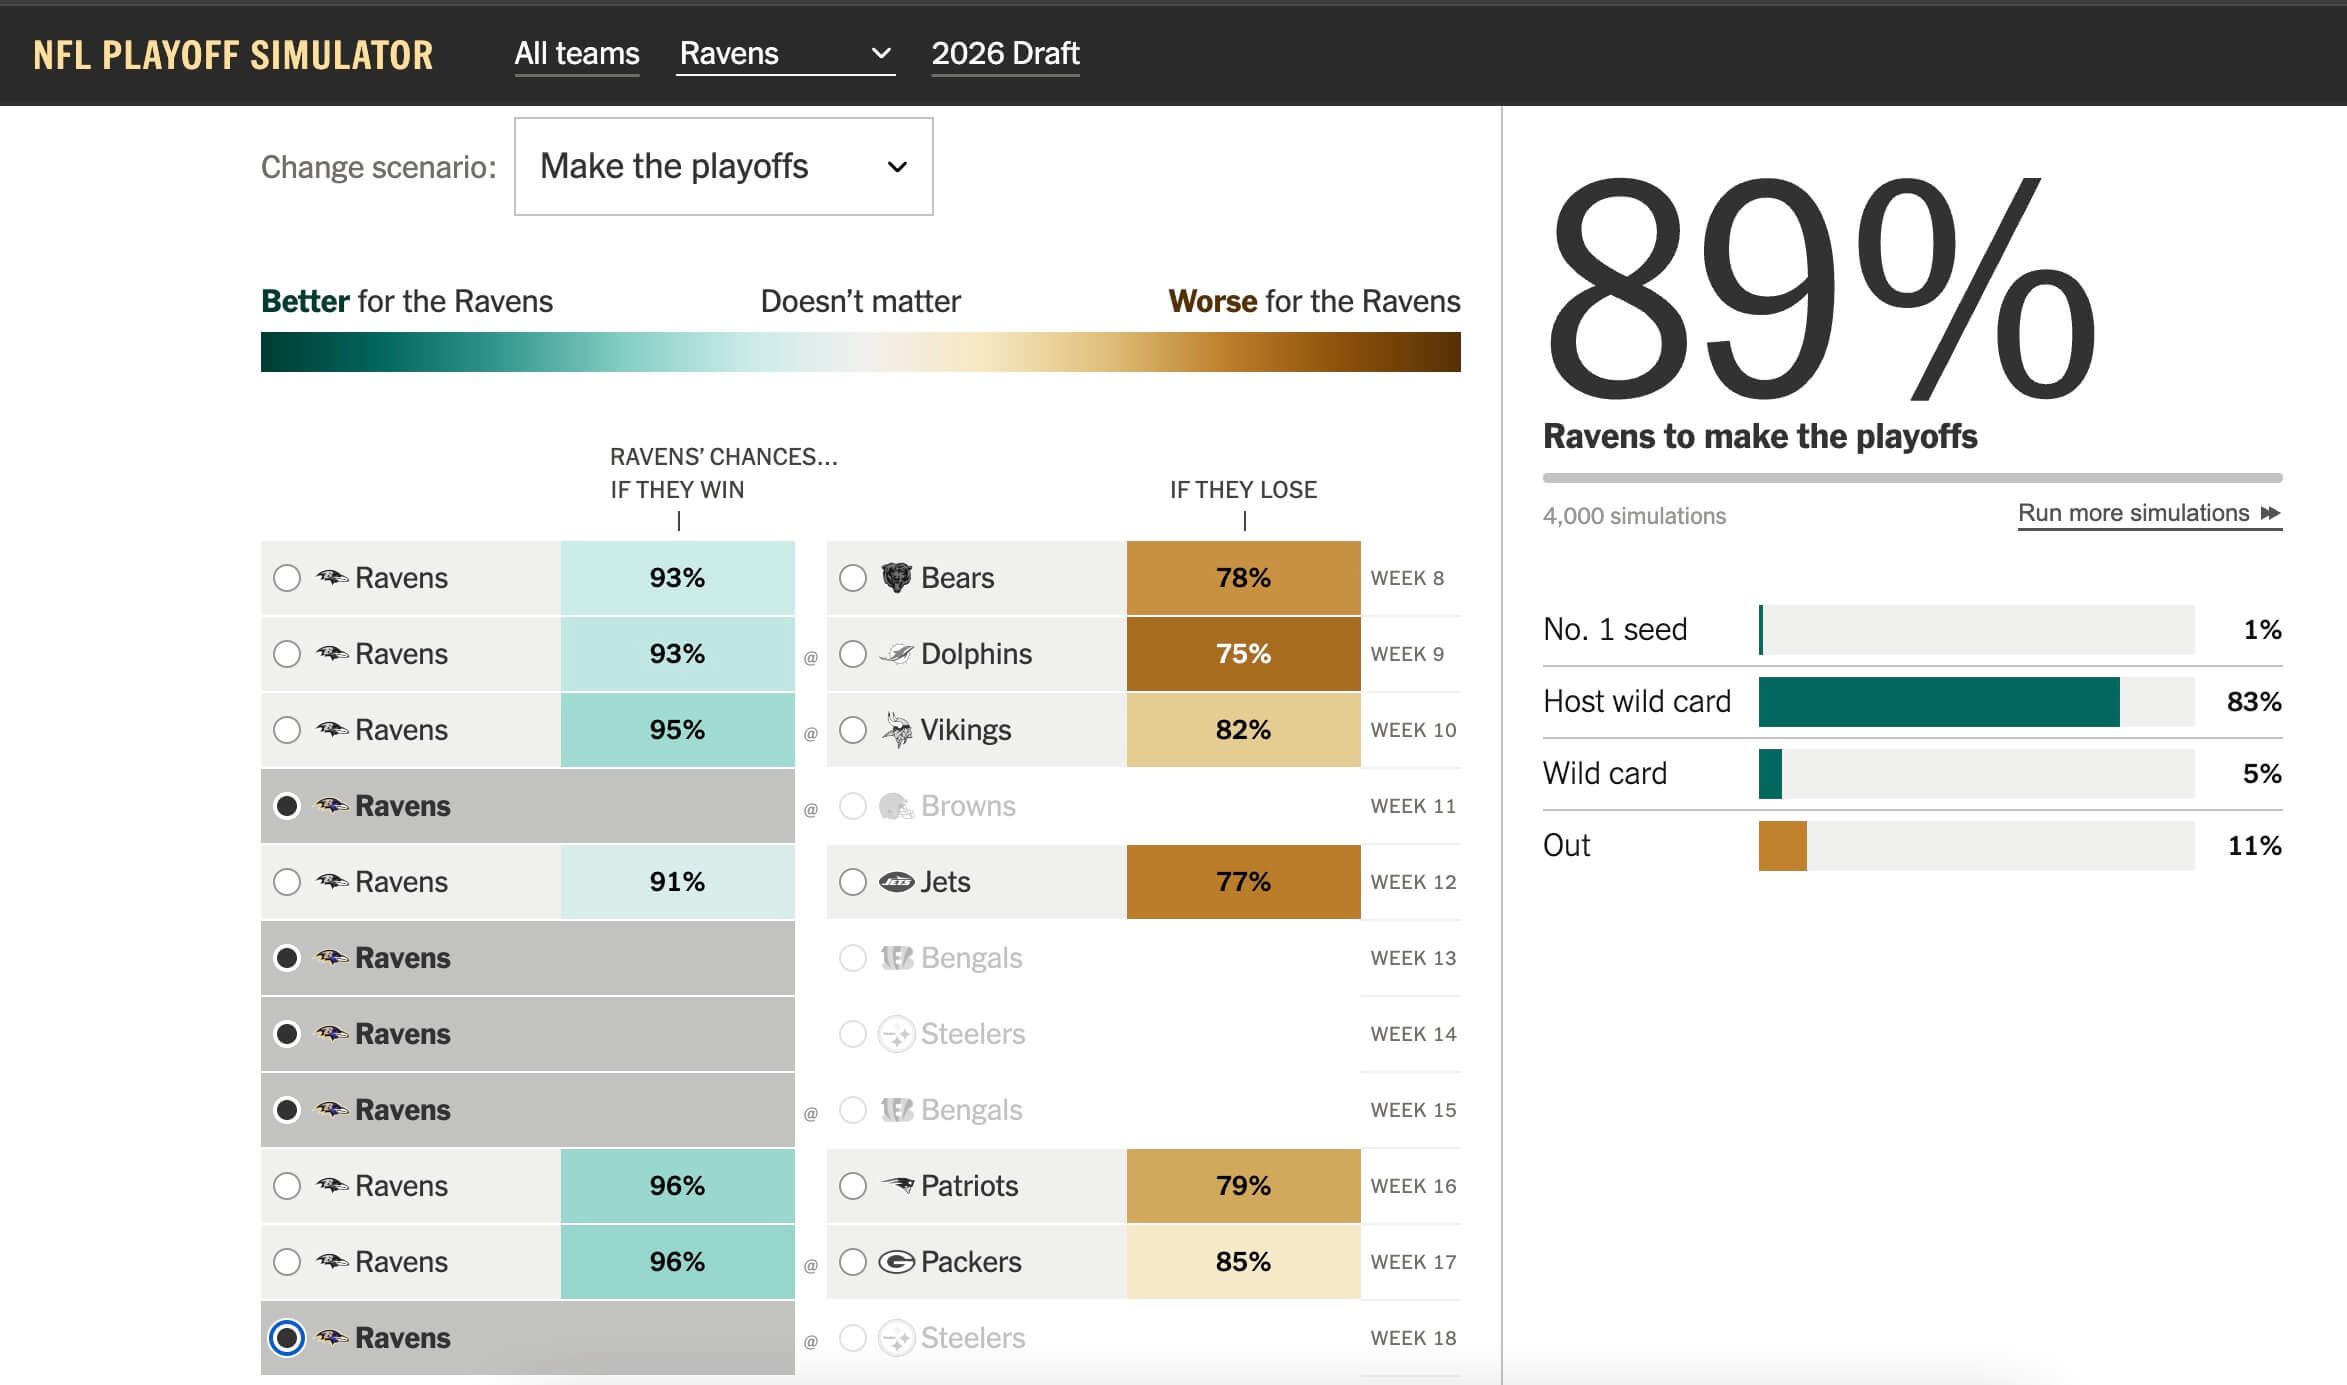Viewport: 2347px width, 1385px height.
Task: Click the Host wild card probability bar
Action: click(1938, 701)
